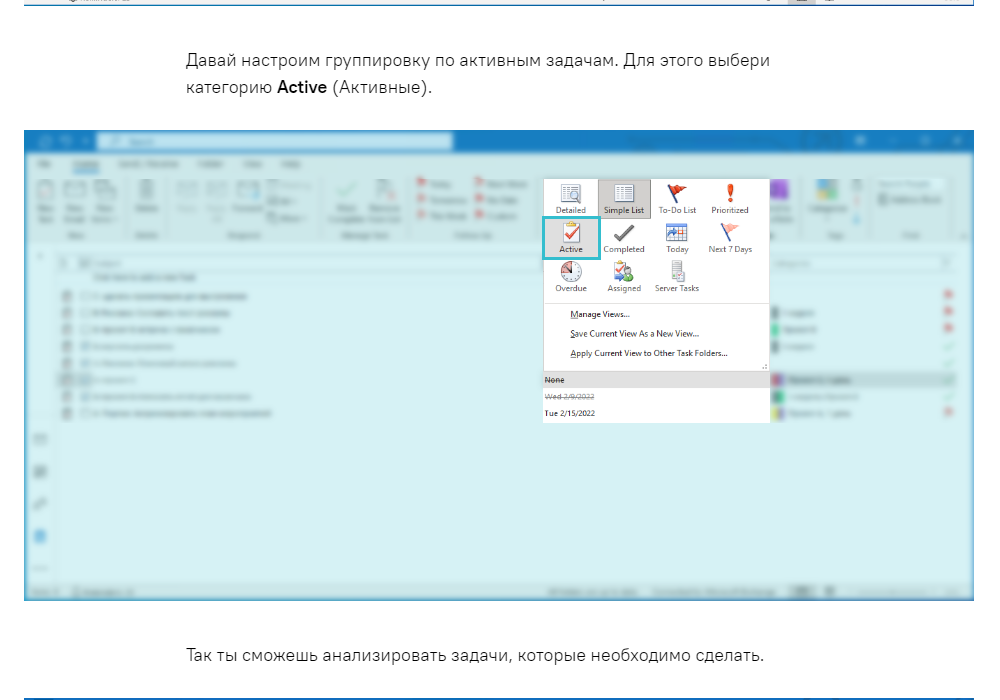This screenshot has height=700, width=1000.
Task: Select the Server Tasks view
Action: (677, 277)
